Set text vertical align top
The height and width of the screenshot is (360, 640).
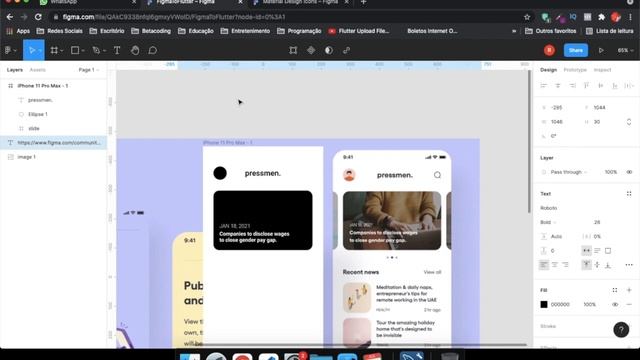tap(586, 265)
